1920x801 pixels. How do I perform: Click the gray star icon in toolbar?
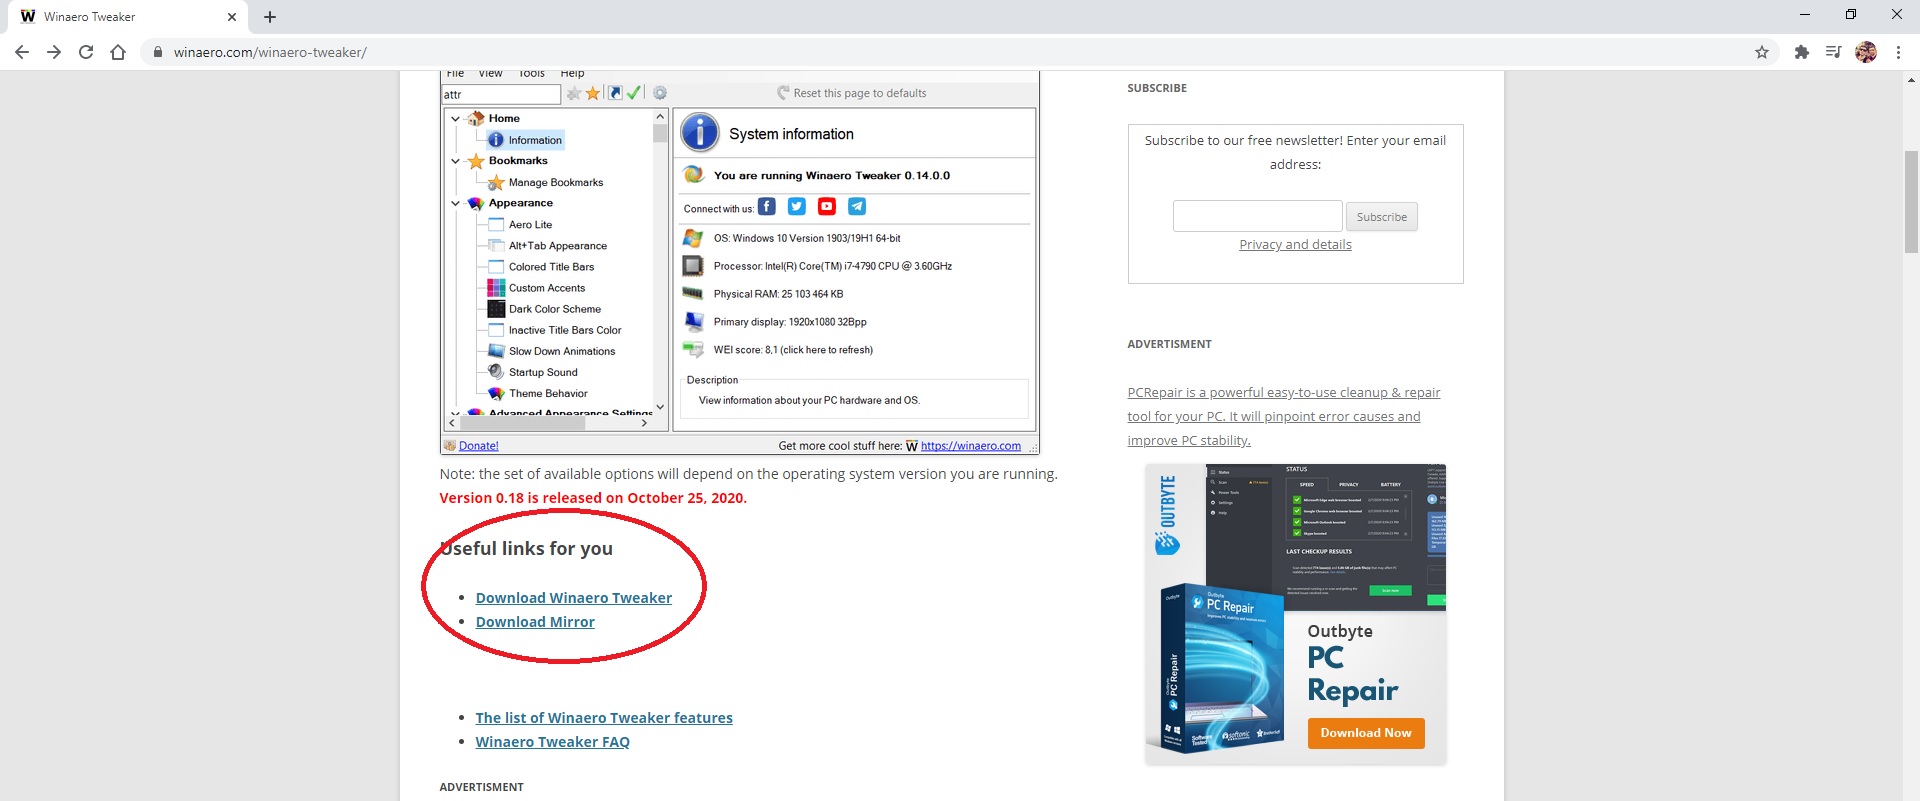(574, 93)
